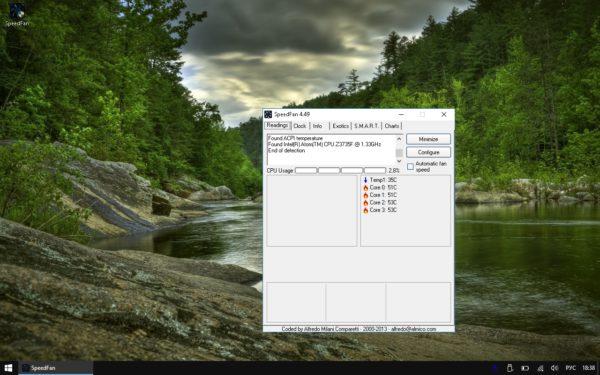Open the SpeedFan desktop shortcut
This screenshot has width=600, height=375.
[x=17, y=15]
